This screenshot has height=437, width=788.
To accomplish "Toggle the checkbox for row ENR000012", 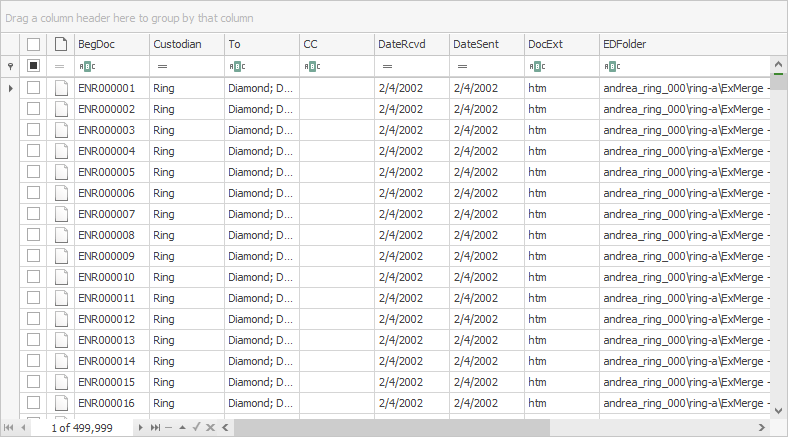I will [34, 319].
